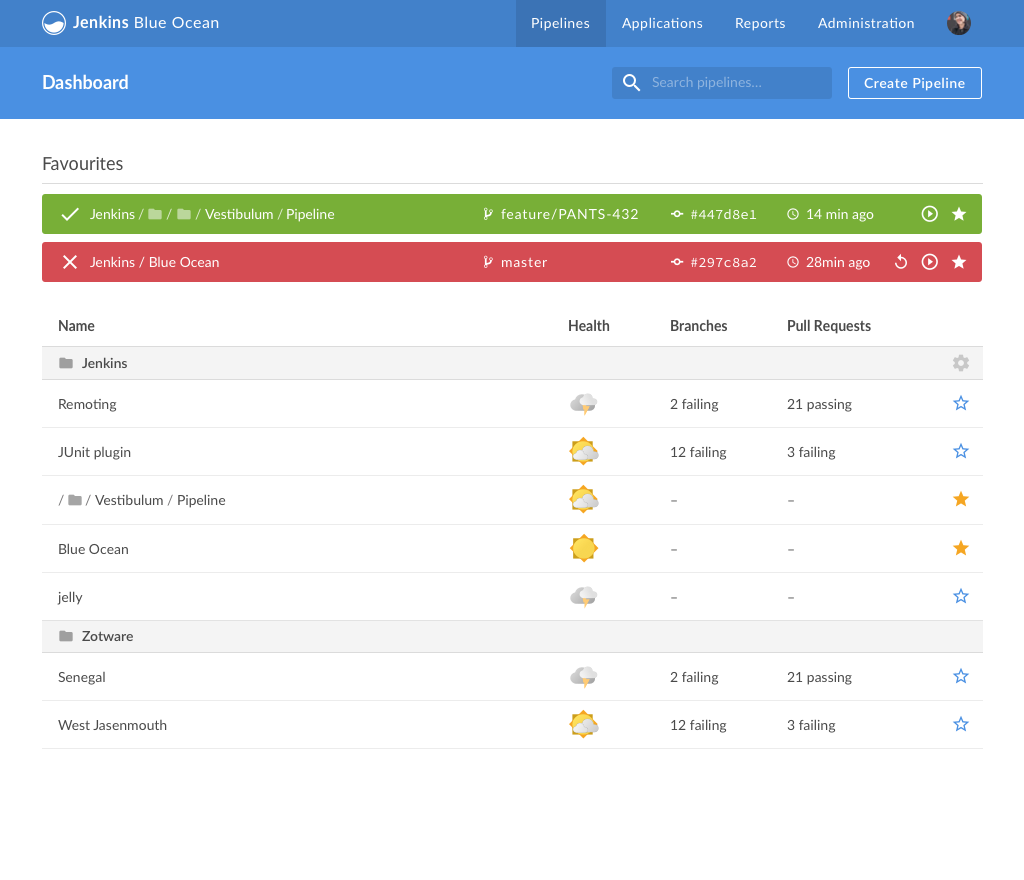Click the Jenkins Blue Ocean logo icon
The image size is (1024, 880).
tap(54, 23)
